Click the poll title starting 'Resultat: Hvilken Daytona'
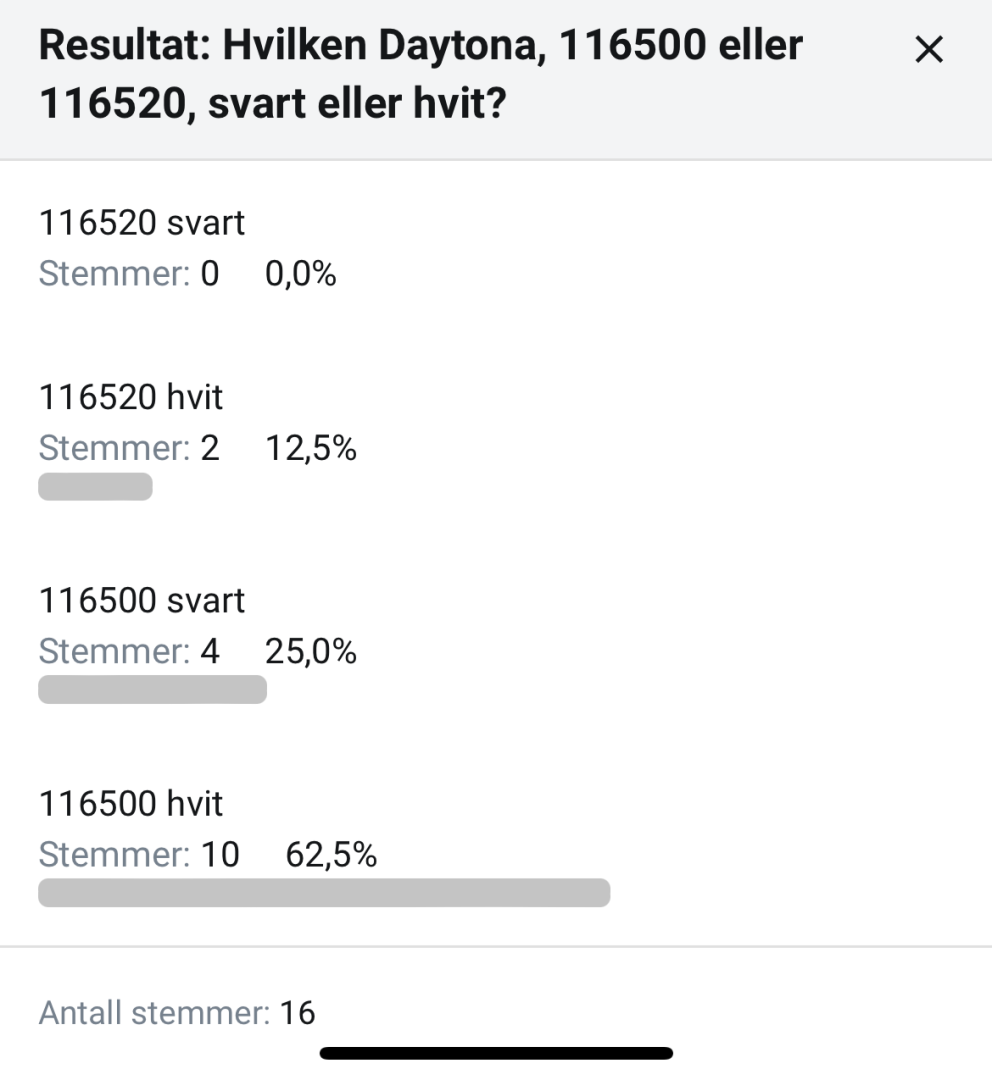Viewport: 992px width, 1080px height. click(421, 74)
